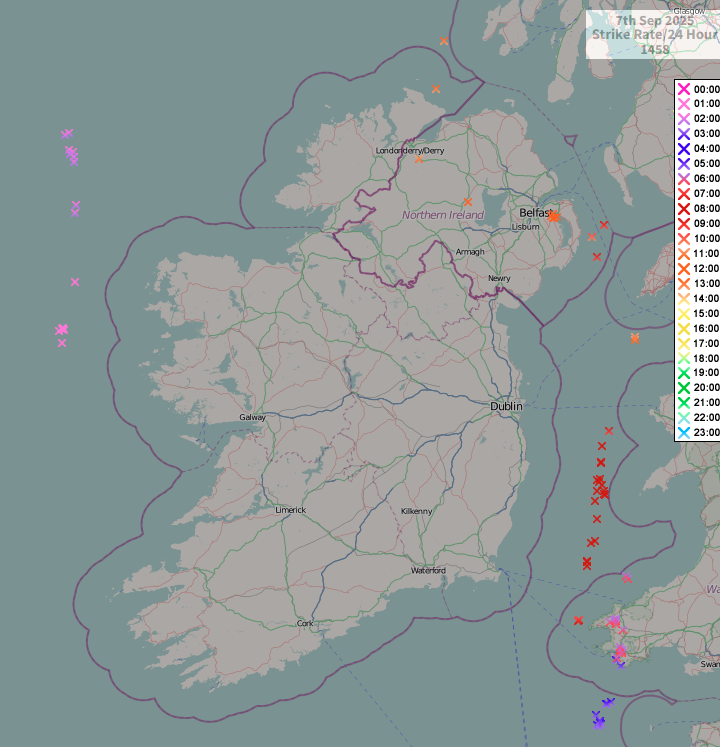Click the orange strike marker north of Armagh
The image size is (720, 747).
click(467, 202)
